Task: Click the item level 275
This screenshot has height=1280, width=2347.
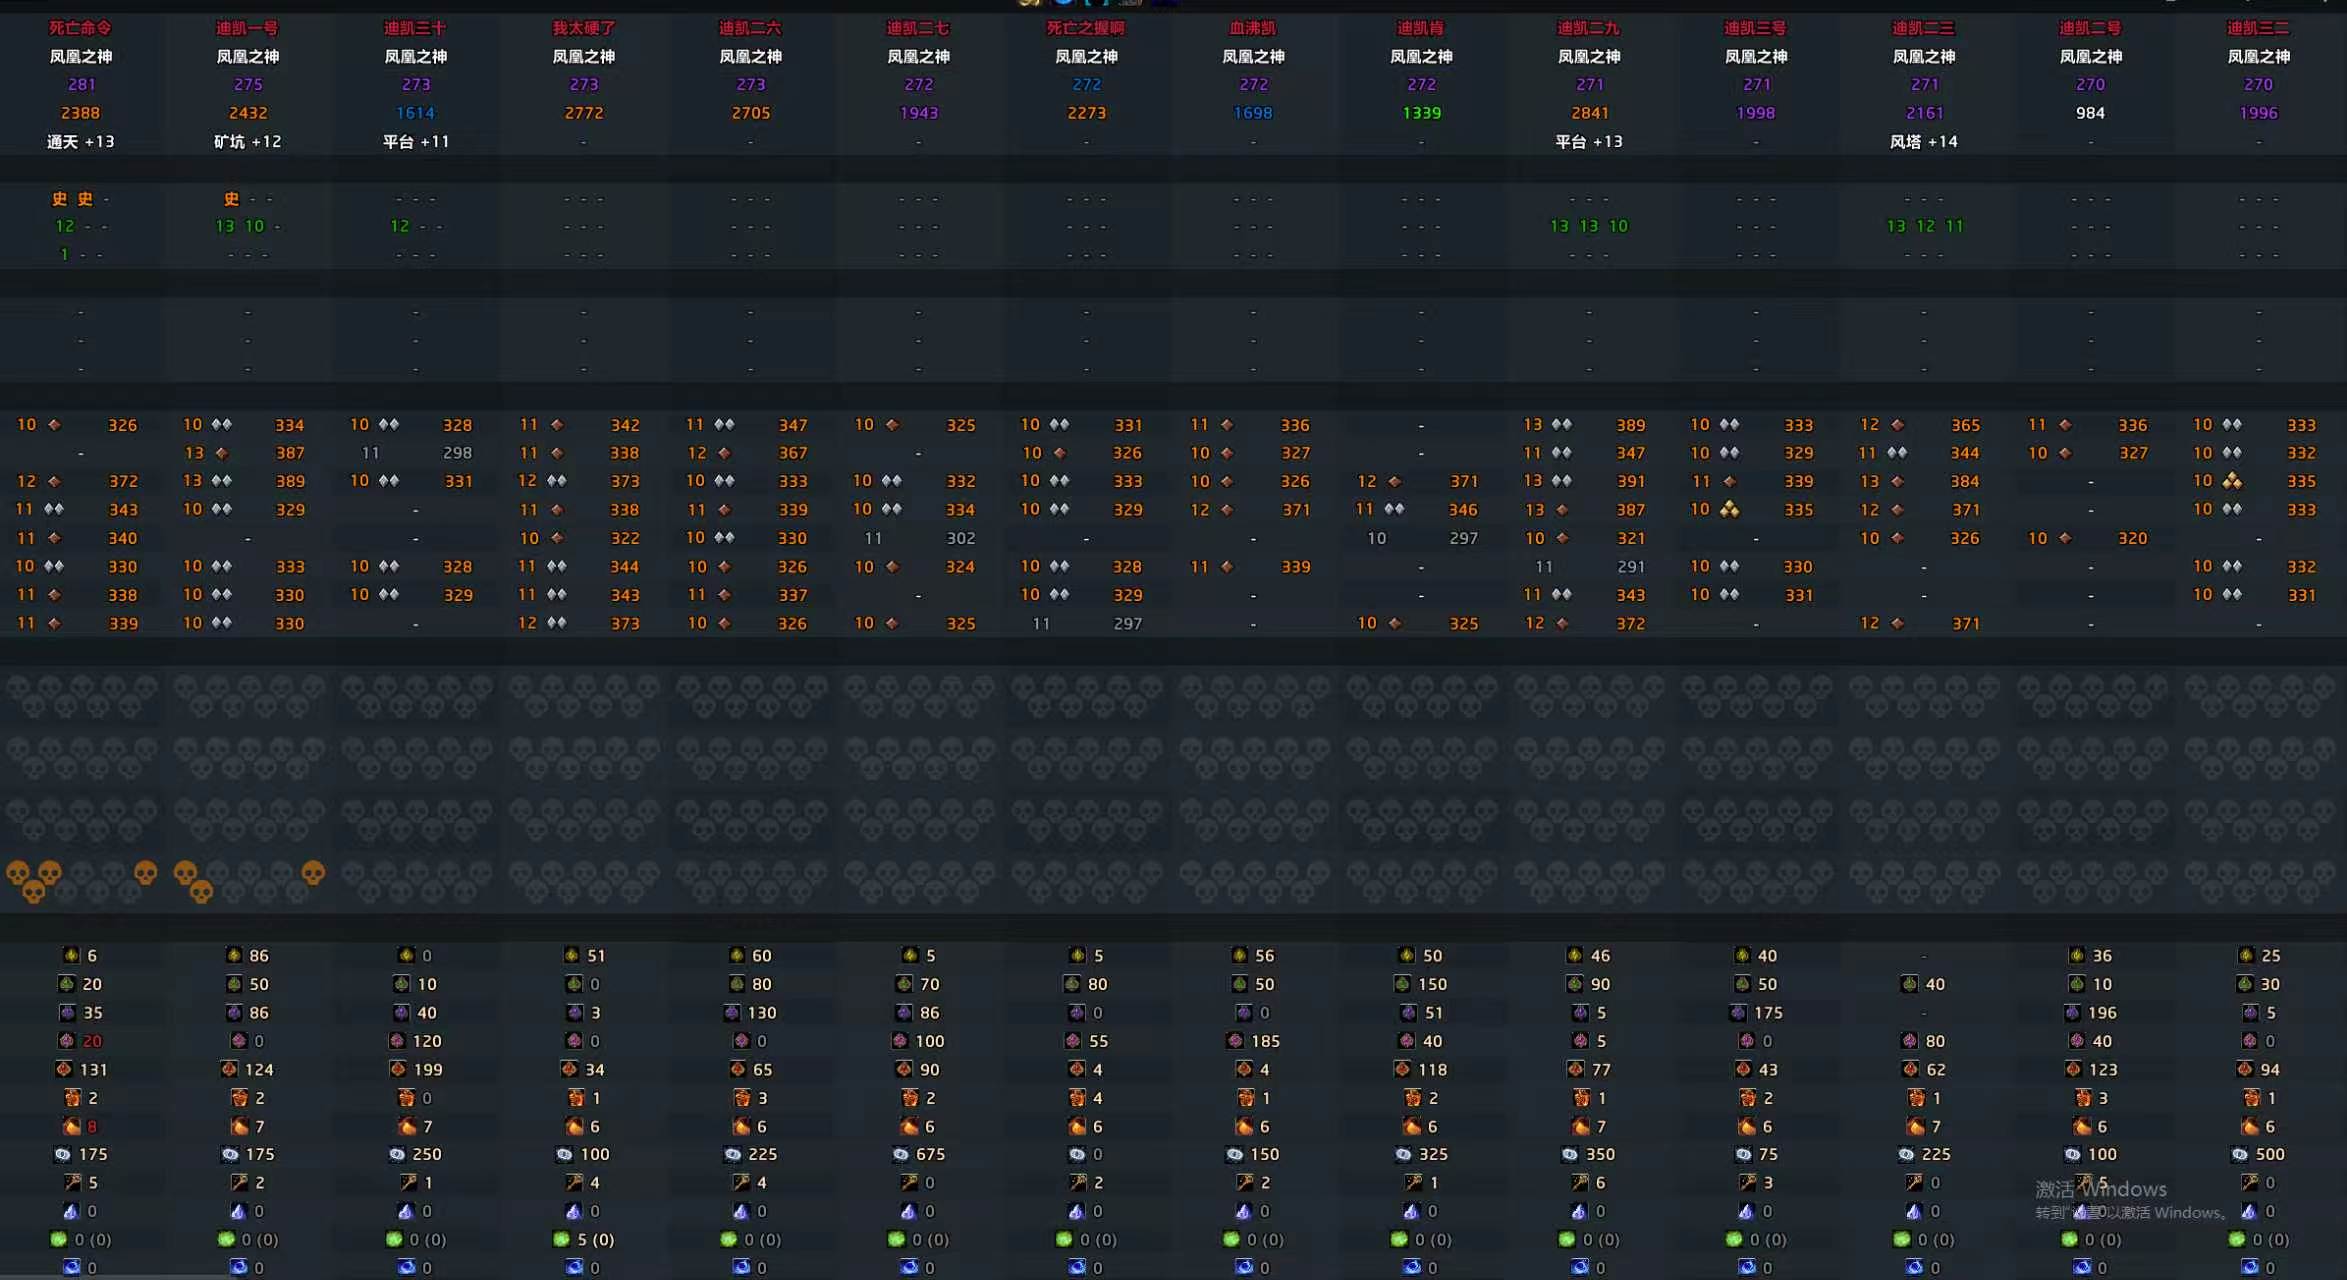Action: pos(248,85)
